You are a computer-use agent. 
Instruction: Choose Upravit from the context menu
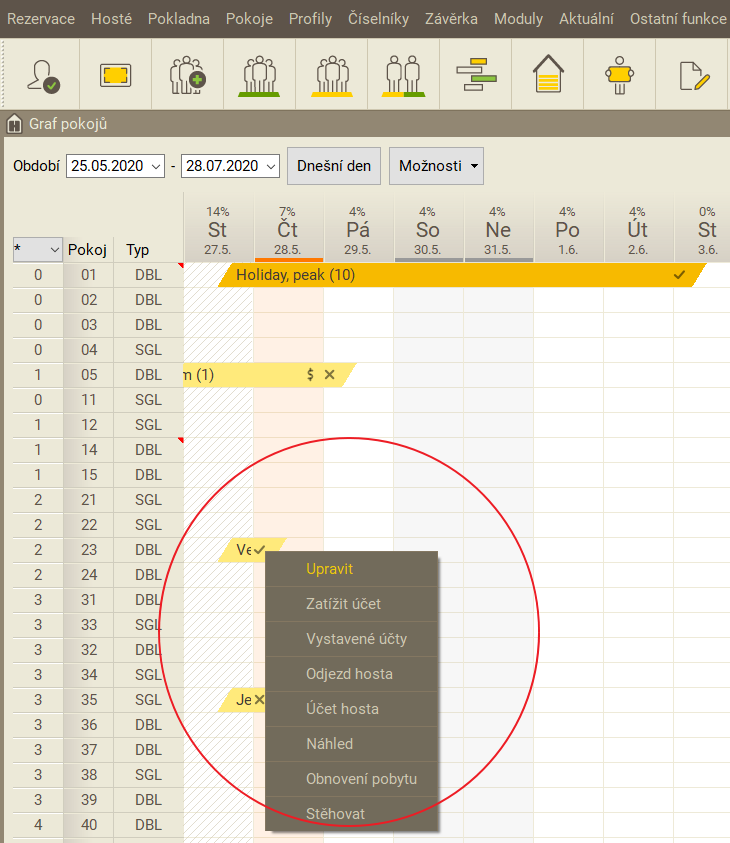[x=329, y=569]
